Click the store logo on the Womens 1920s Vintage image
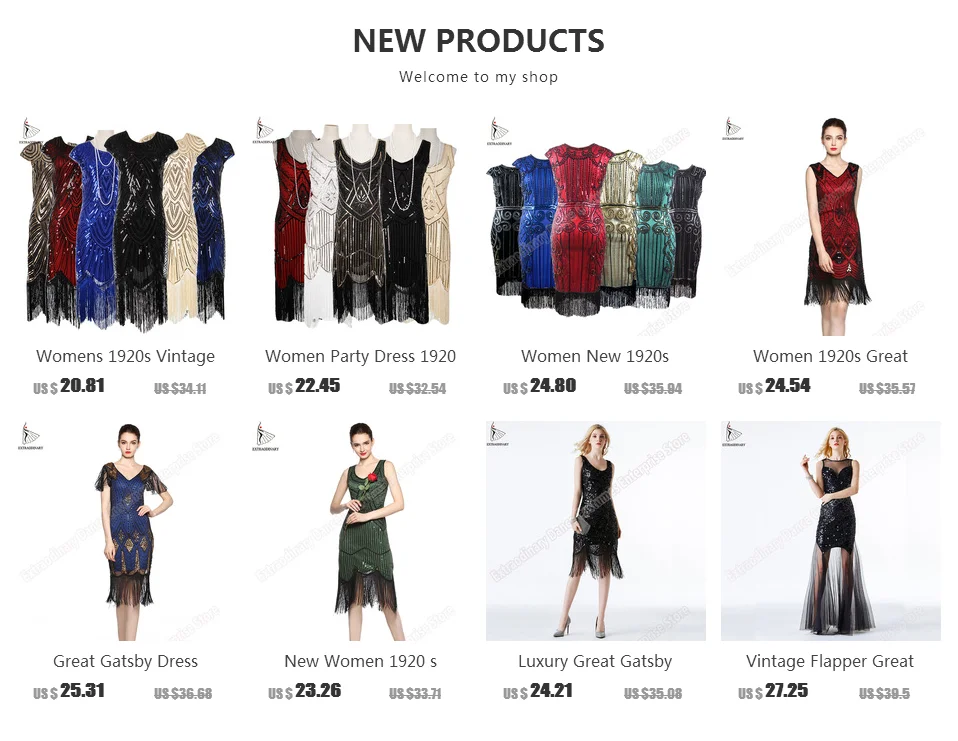The width and height of the screenshot is (958, 741). [30, 131]
